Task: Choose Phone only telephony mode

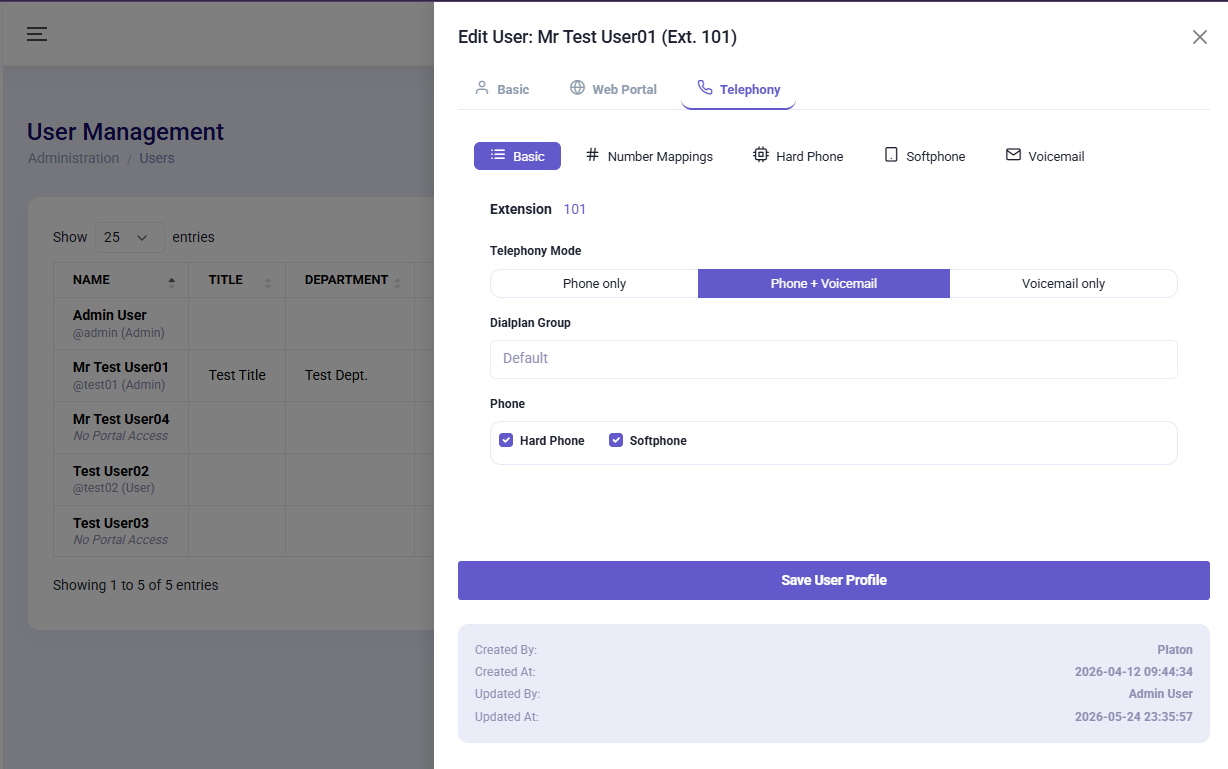Action: coord(594,283)
